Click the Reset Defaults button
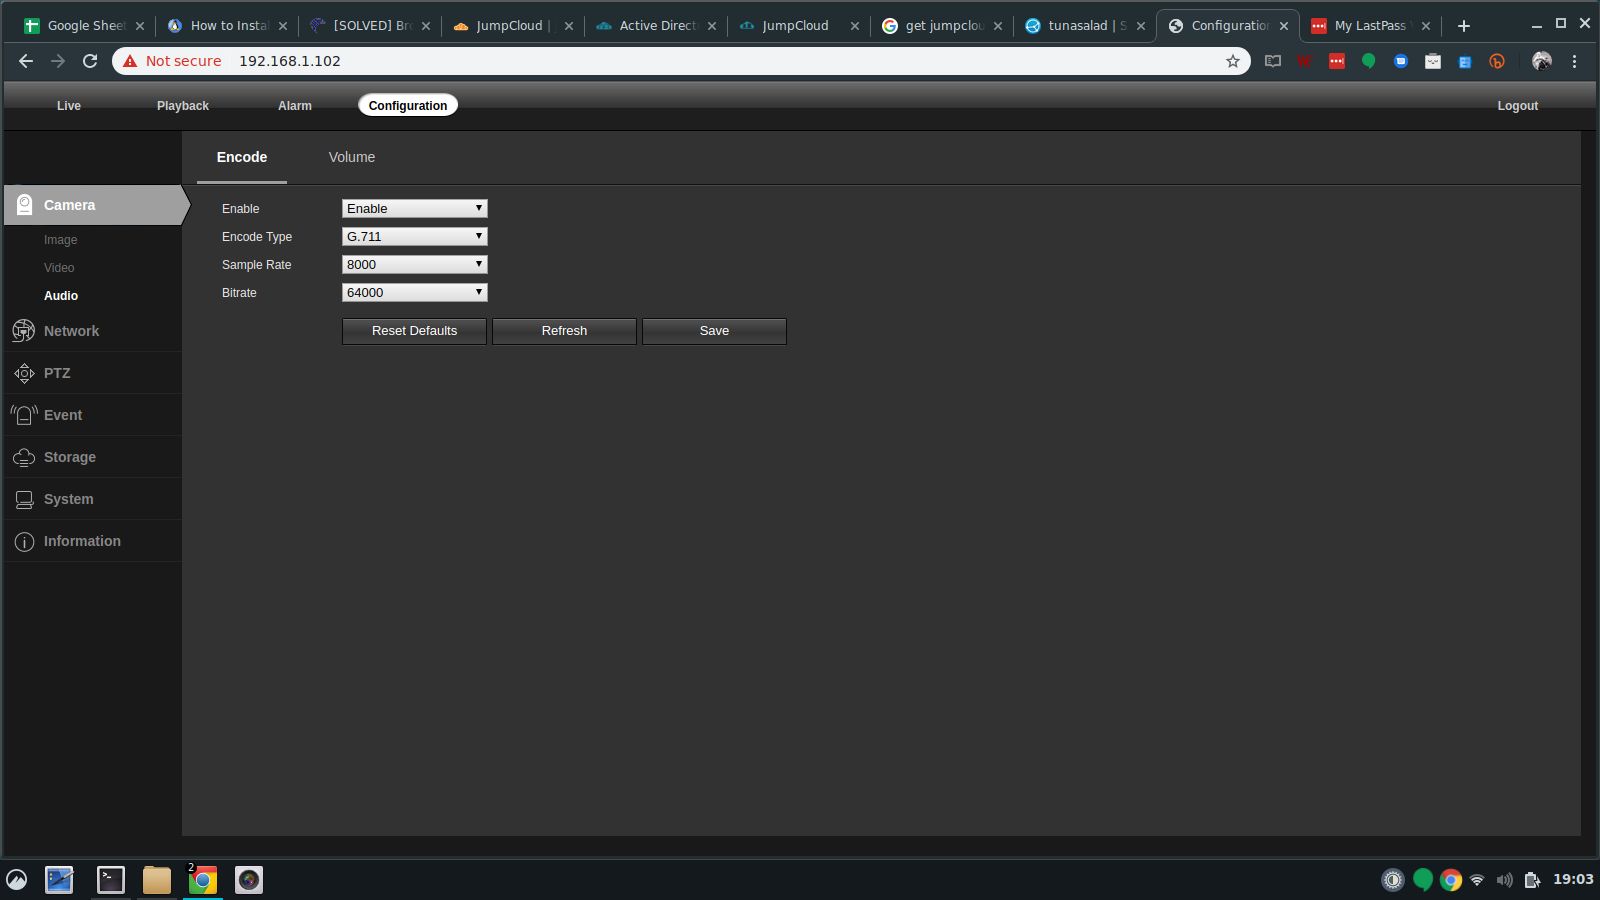Viewport: 1600px width, 900px height. click(414, 331)
